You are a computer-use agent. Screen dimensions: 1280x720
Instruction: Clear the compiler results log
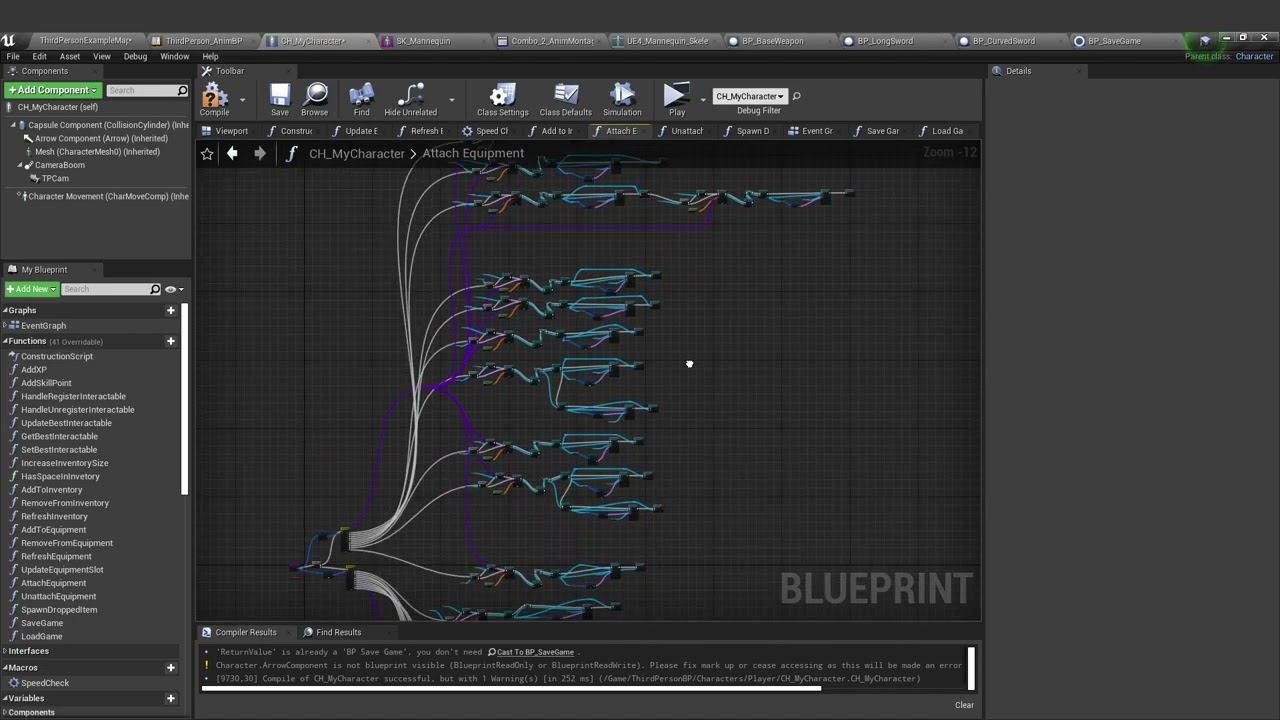(964, 705)
